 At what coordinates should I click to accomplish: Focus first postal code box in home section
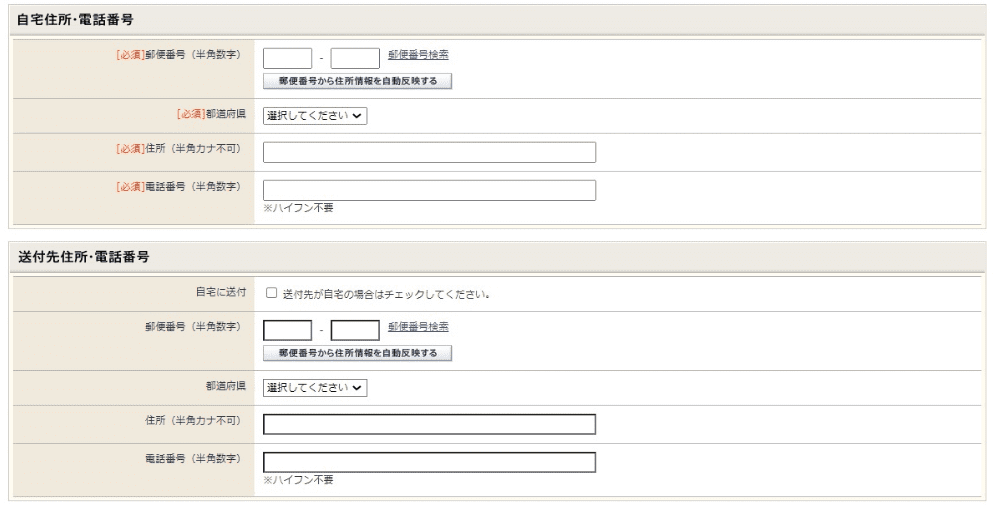[287, 58]
